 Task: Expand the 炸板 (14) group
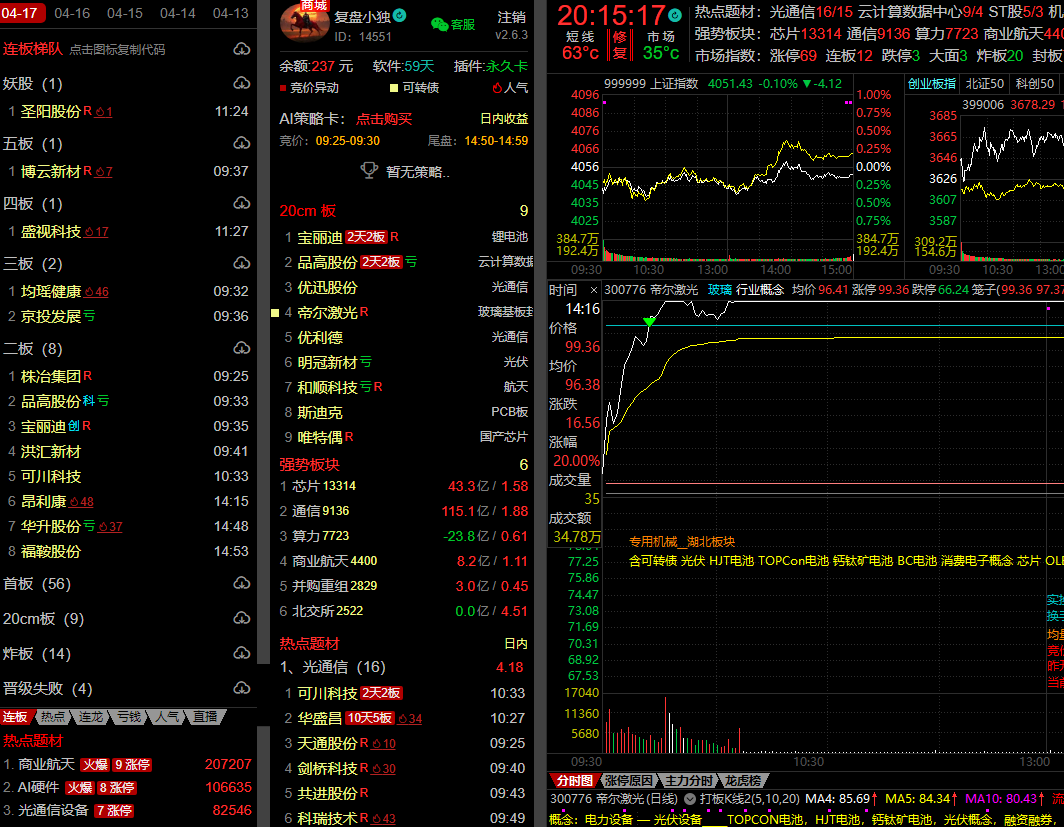point(241,654)
